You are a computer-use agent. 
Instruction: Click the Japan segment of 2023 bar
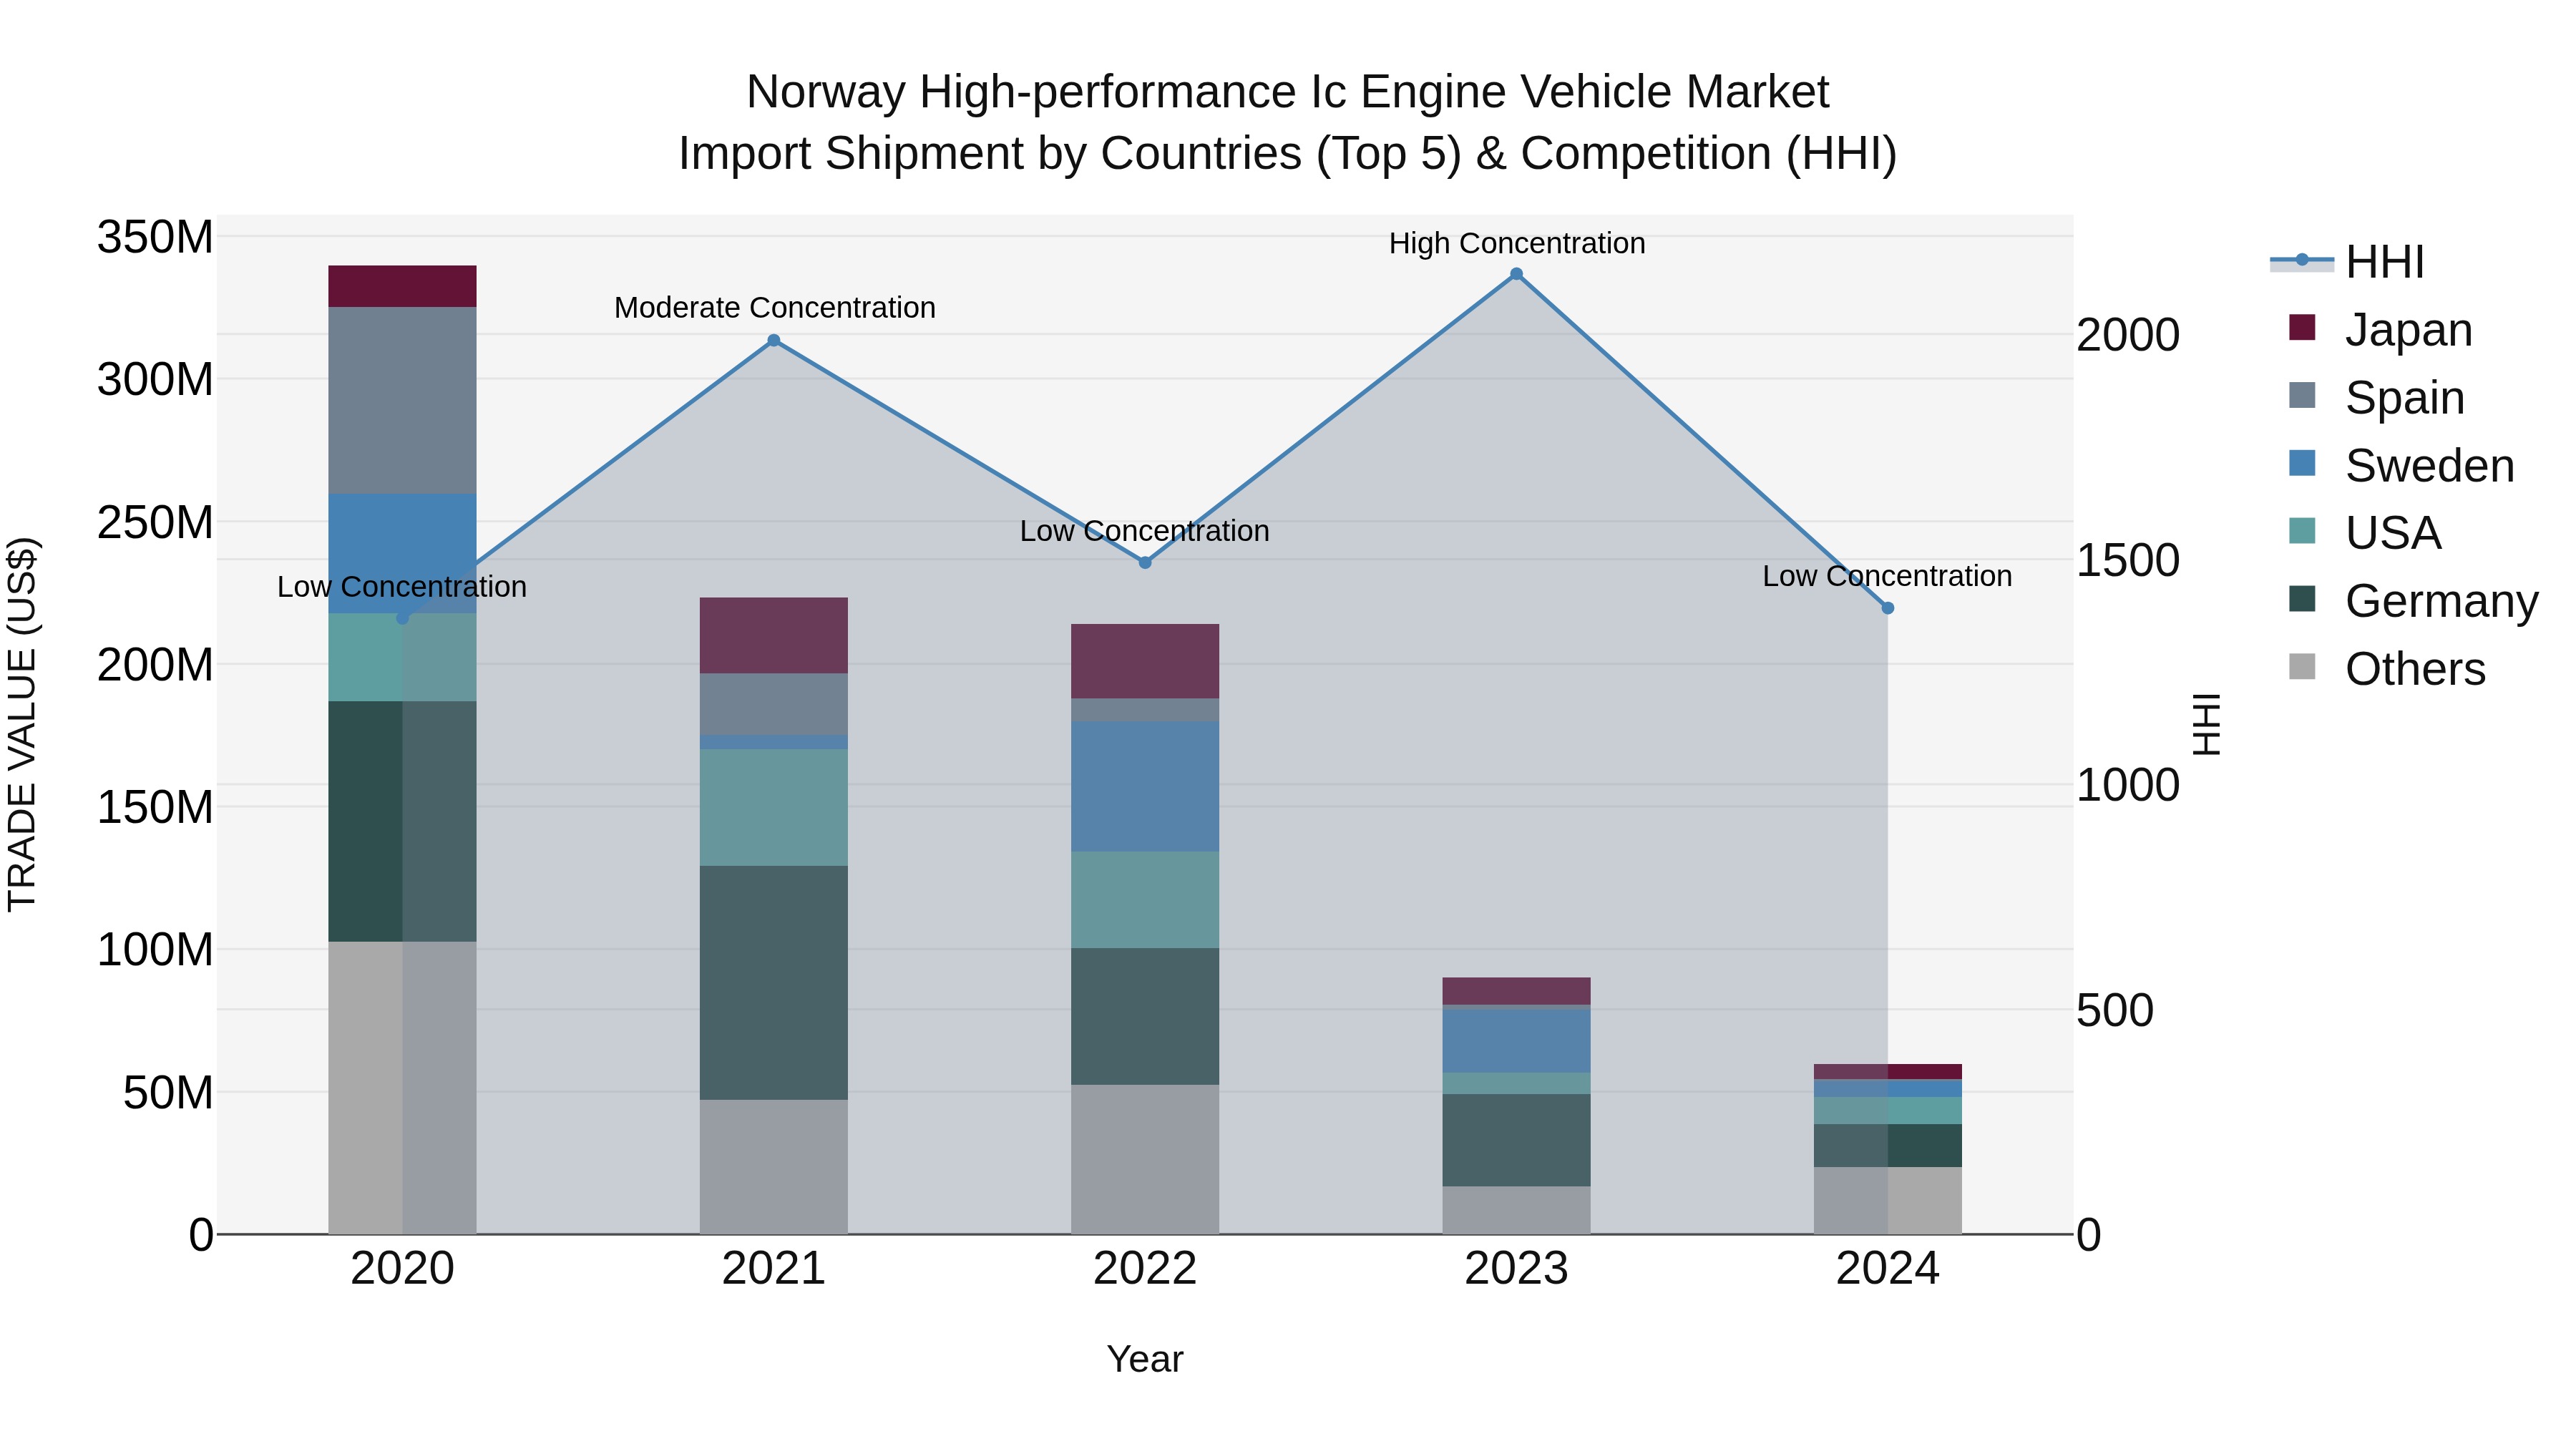(1516, 991)
